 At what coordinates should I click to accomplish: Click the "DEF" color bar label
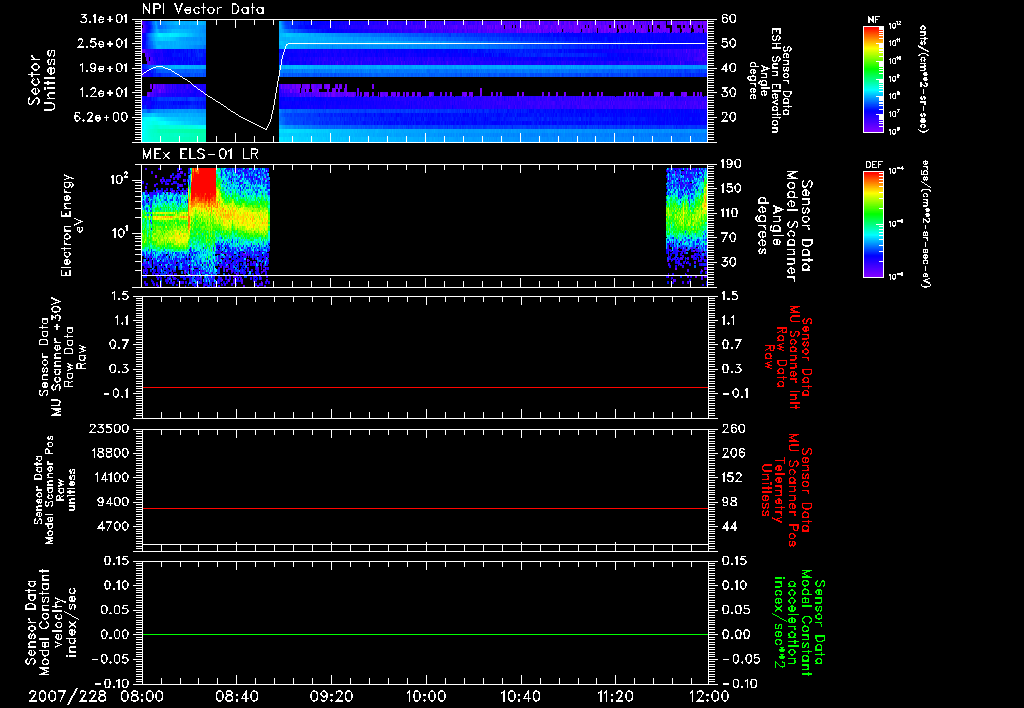pos(873,165)
